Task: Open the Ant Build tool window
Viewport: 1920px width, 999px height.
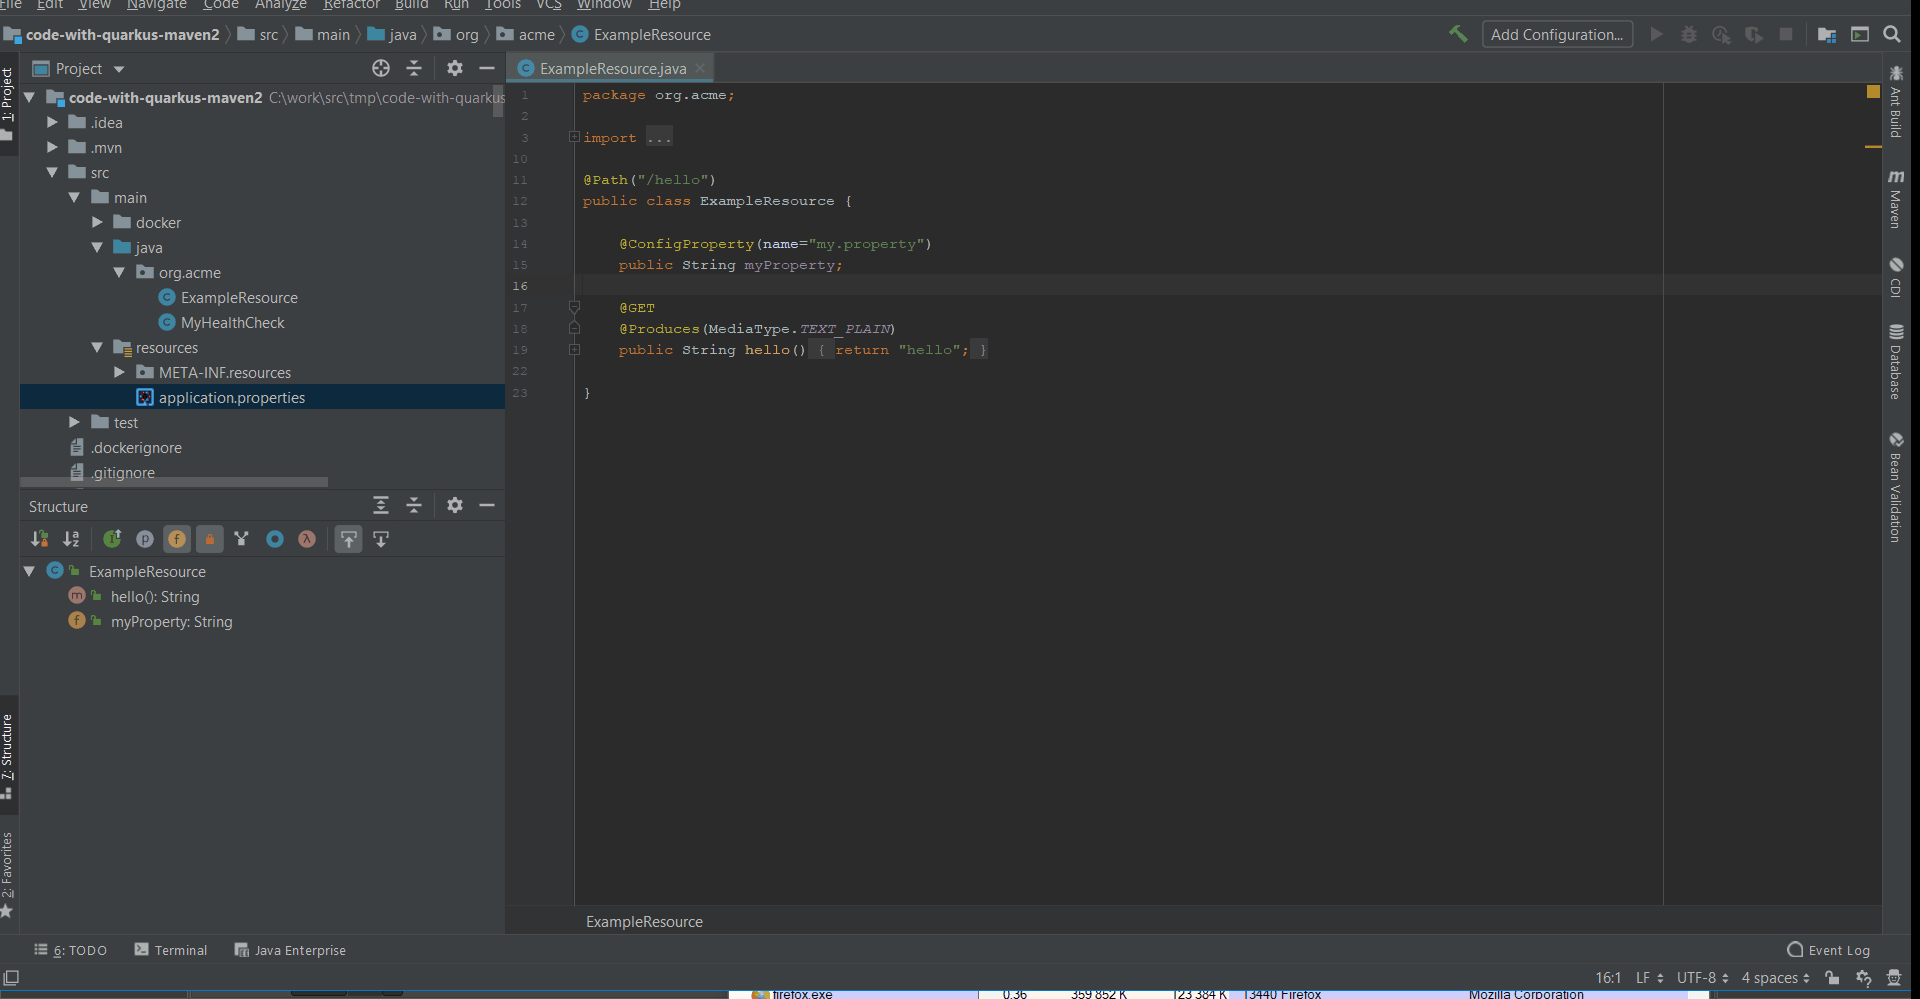Action: click(1897, 105)
